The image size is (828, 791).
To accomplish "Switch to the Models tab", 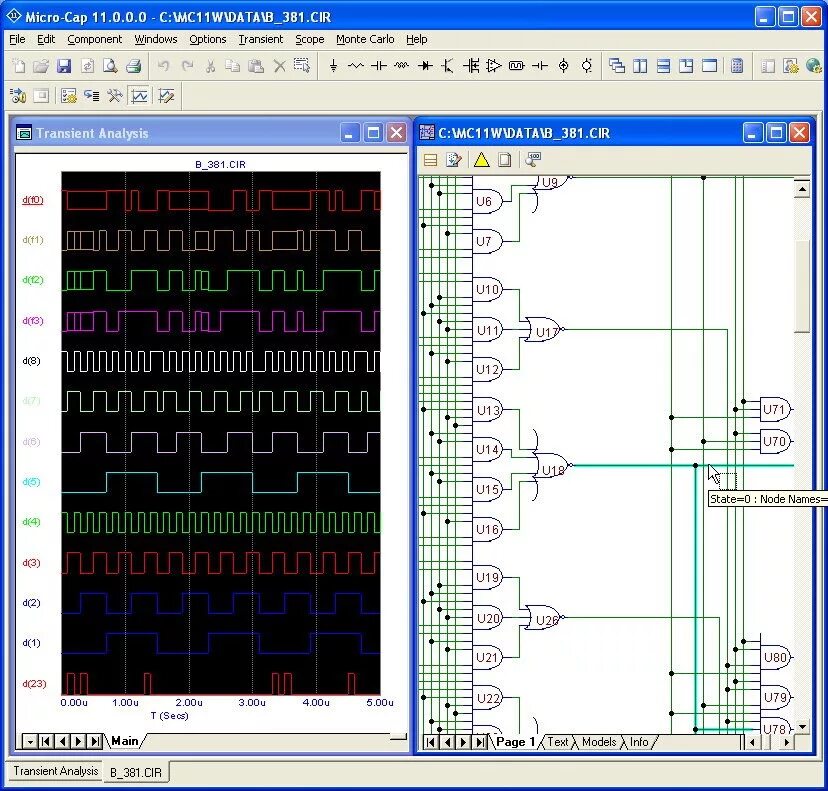I will point(599,742).
